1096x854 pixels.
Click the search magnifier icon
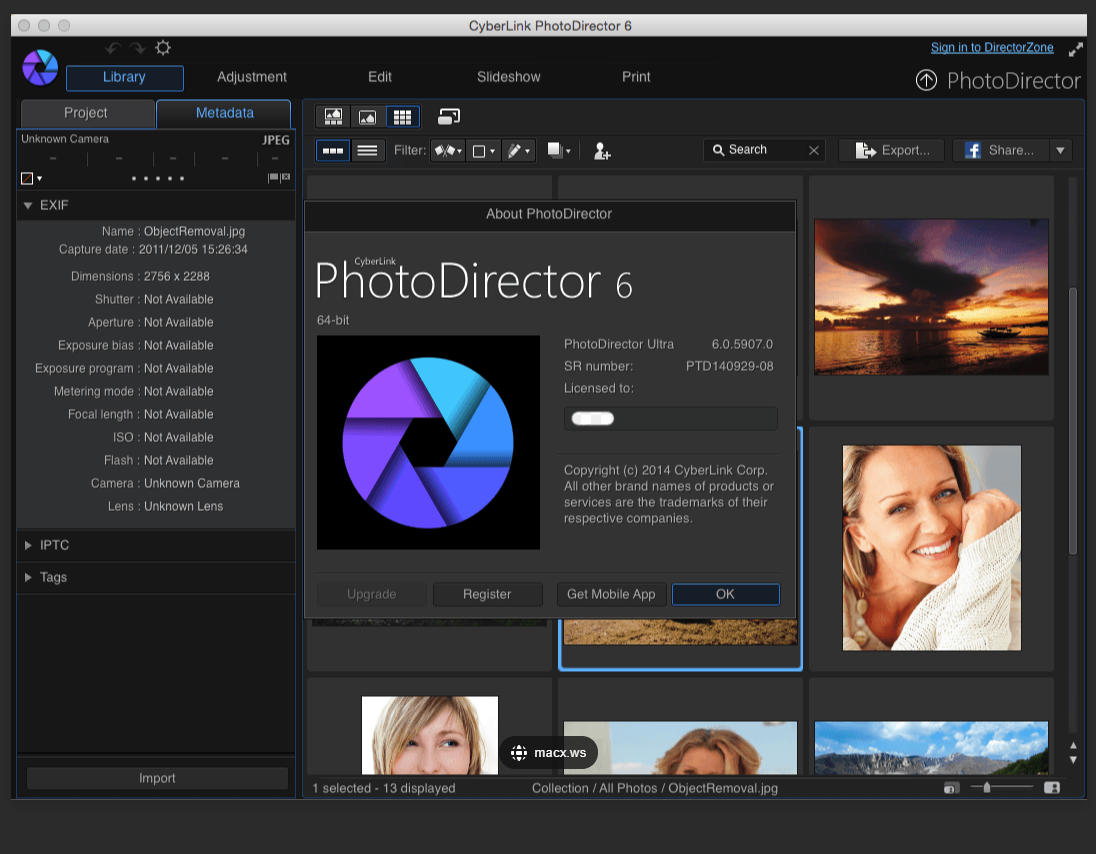pyautogui.click(x=718, y=150)
